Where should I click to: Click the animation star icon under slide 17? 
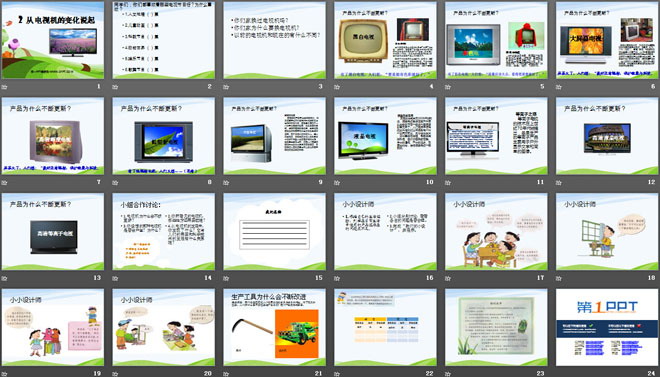(x=448, y=278)
